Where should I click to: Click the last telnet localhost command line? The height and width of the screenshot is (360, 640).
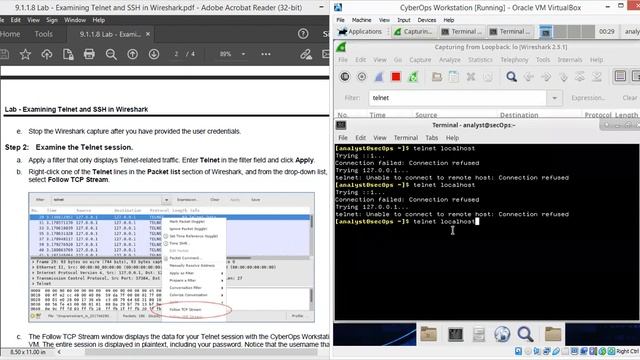[x=407, y=222]
